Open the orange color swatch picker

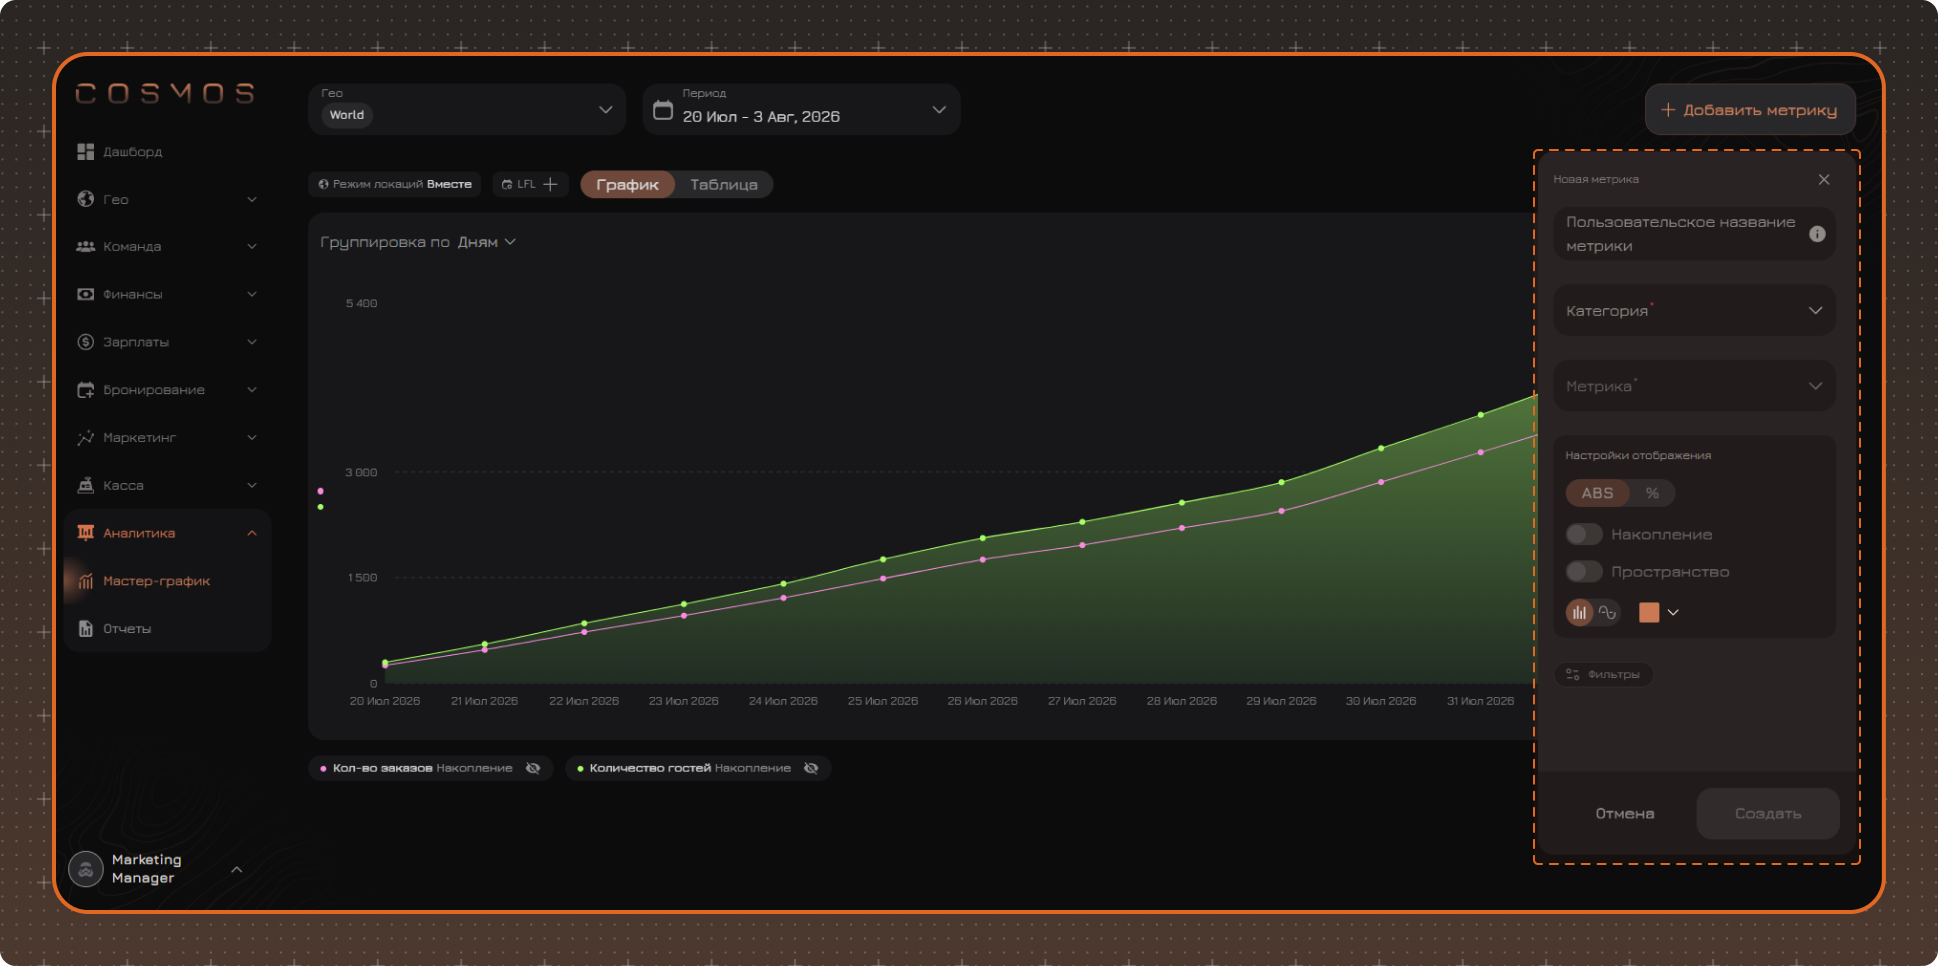point(1659,613)
